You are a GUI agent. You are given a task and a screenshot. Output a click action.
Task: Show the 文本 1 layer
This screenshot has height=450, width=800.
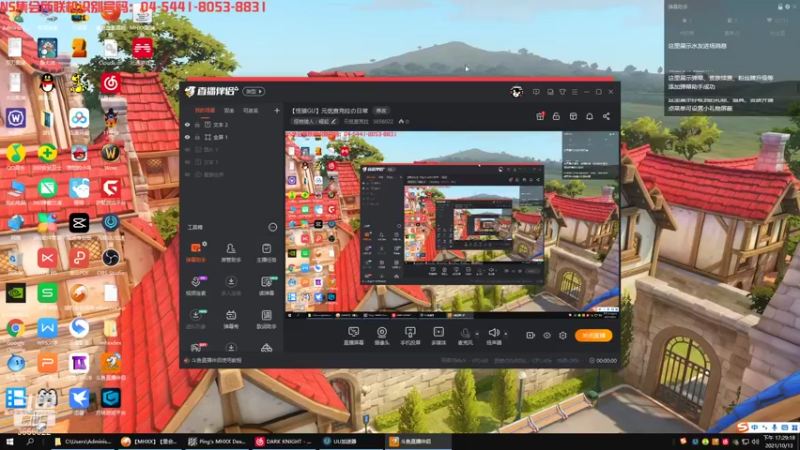click(187, 162)
